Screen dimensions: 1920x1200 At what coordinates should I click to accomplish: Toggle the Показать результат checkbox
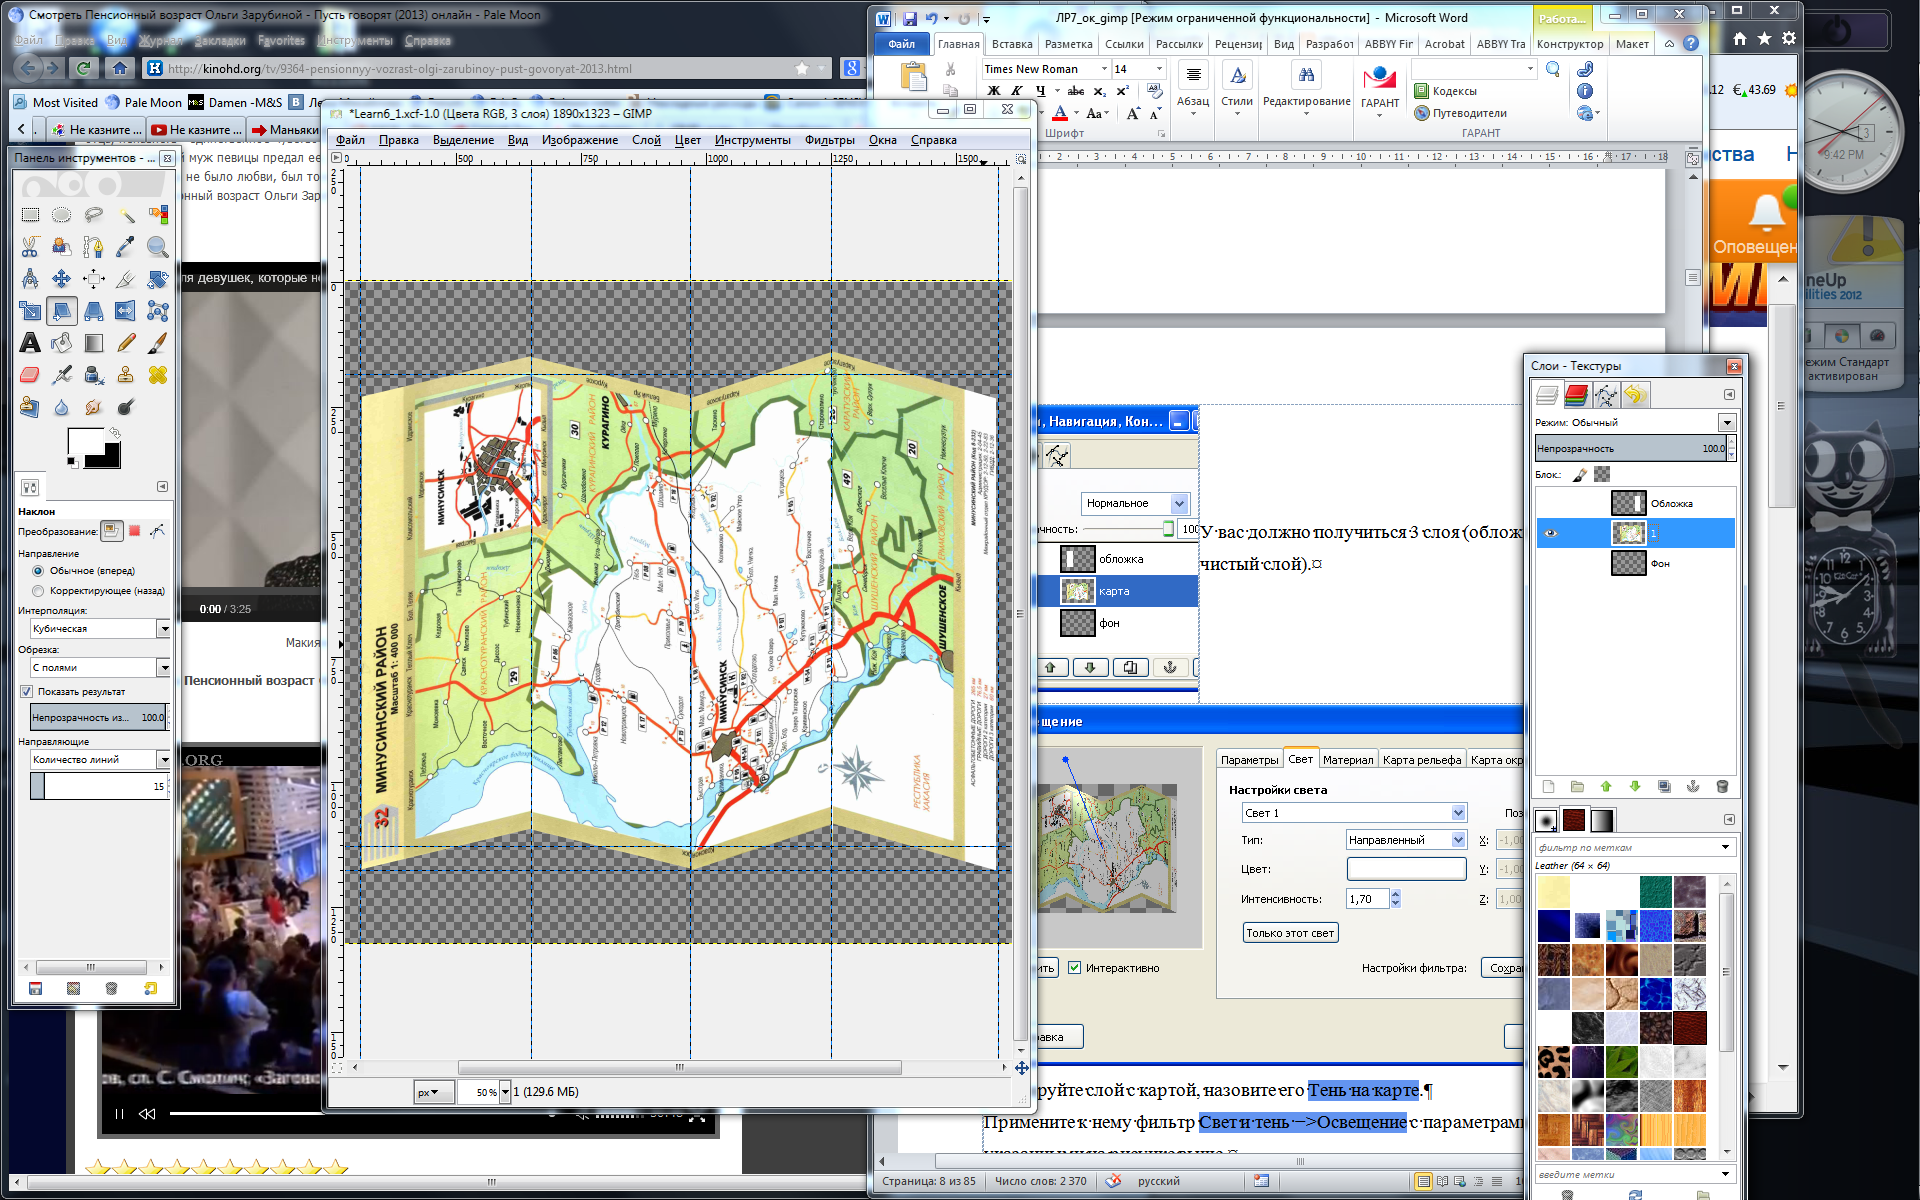[x=27, y=691]
